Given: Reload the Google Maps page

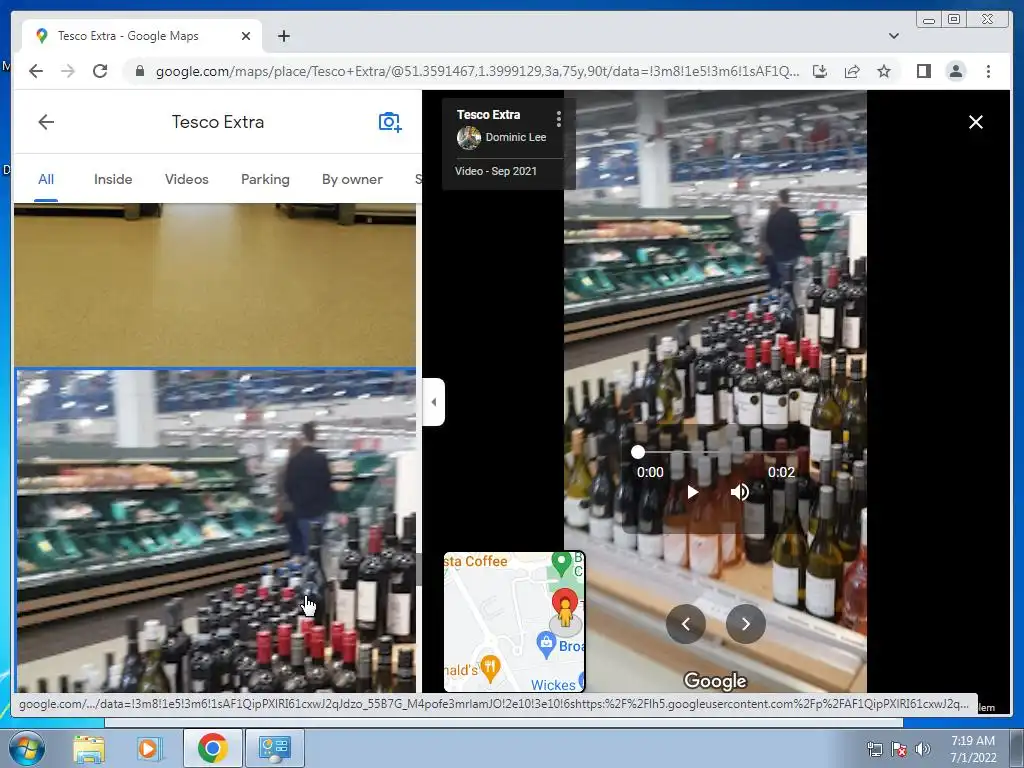Looking at the screenshot, I should click(100, 71).
